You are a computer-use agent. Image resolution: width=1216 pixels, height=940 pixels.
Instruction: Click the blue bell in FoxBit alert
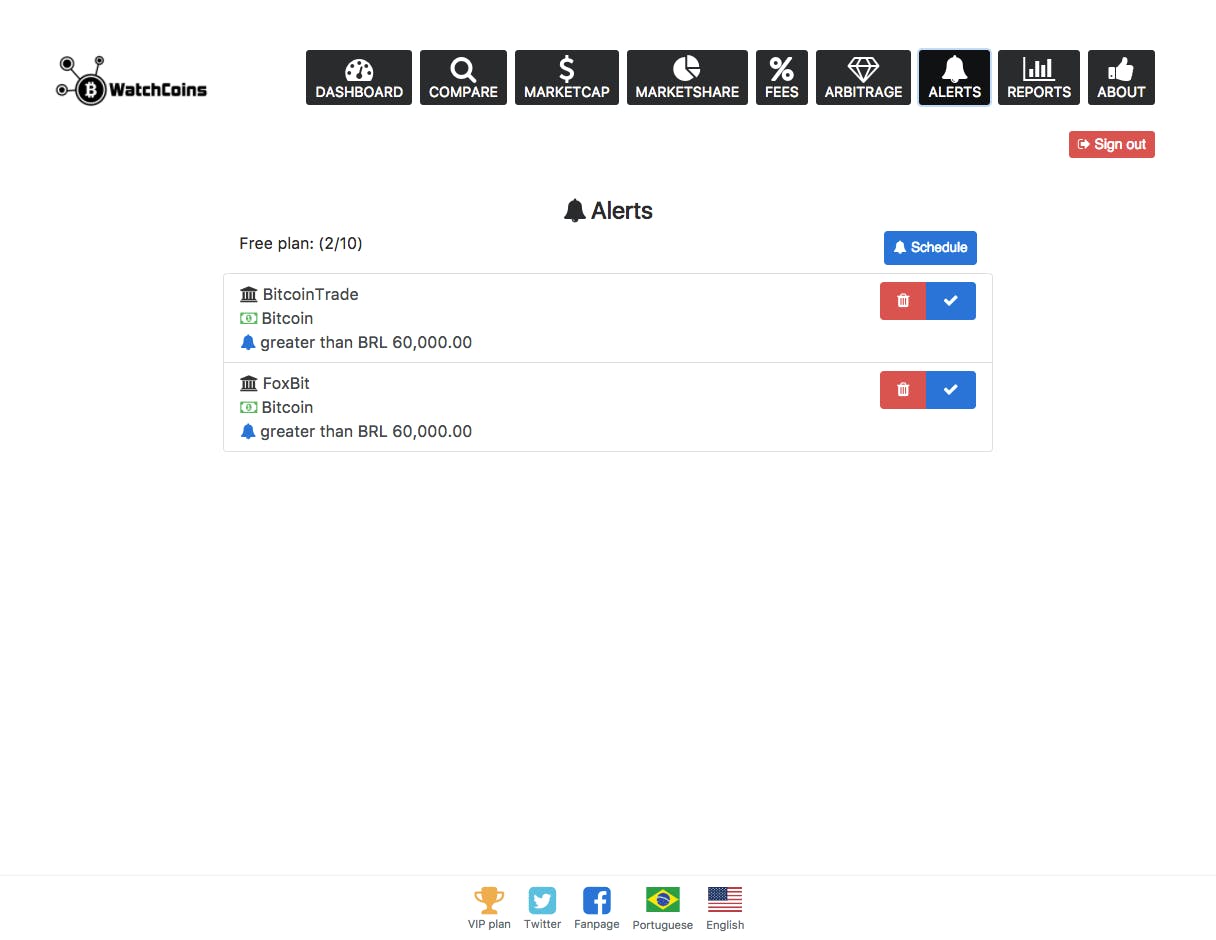(248, 431)
